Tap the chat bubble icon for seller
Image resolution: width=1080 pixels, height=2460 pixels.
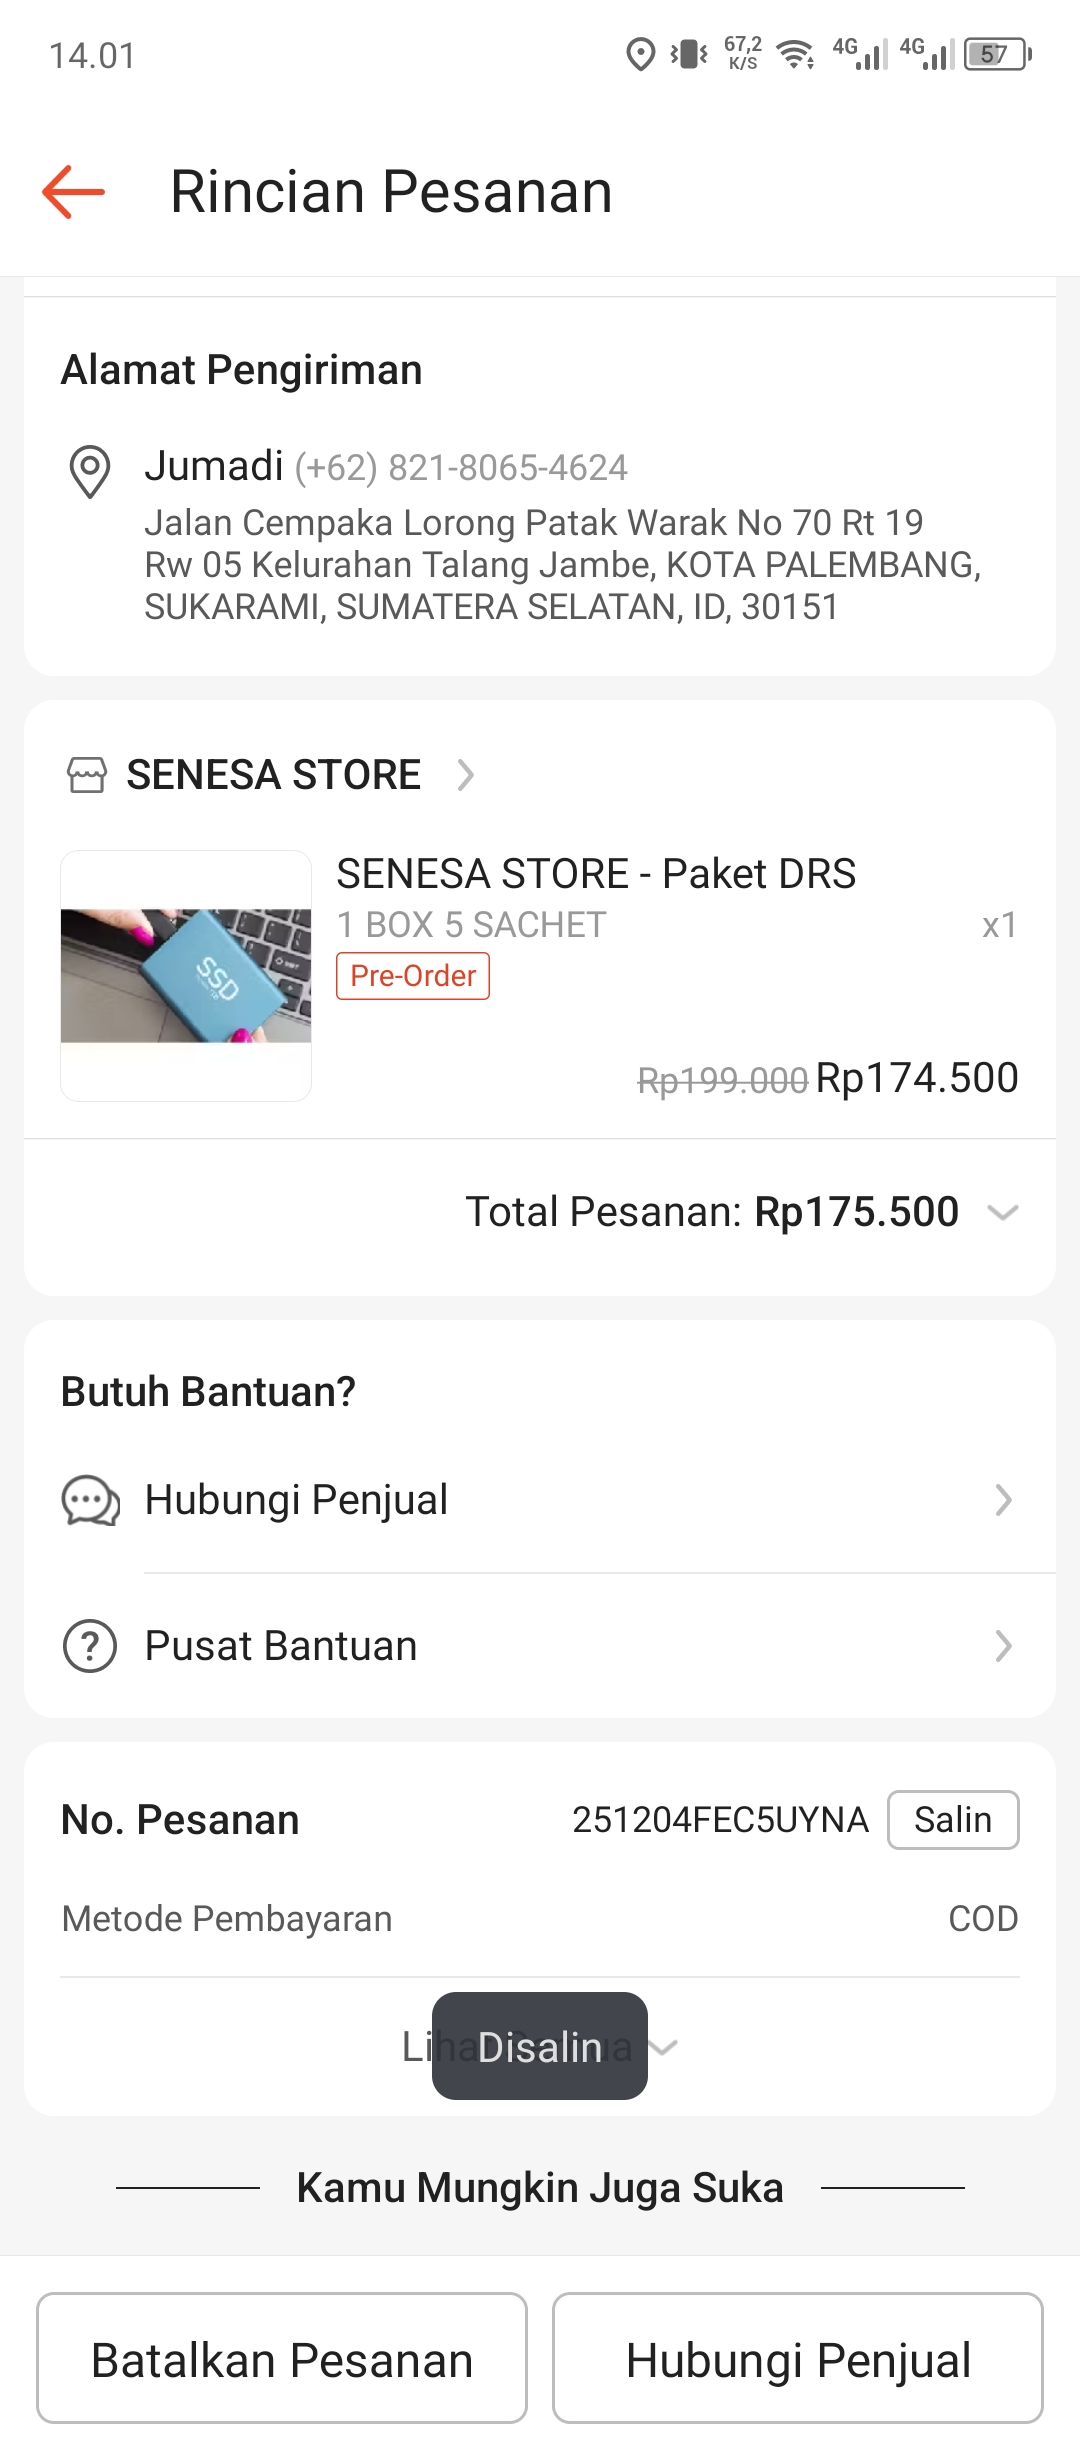pos(90,1500)
